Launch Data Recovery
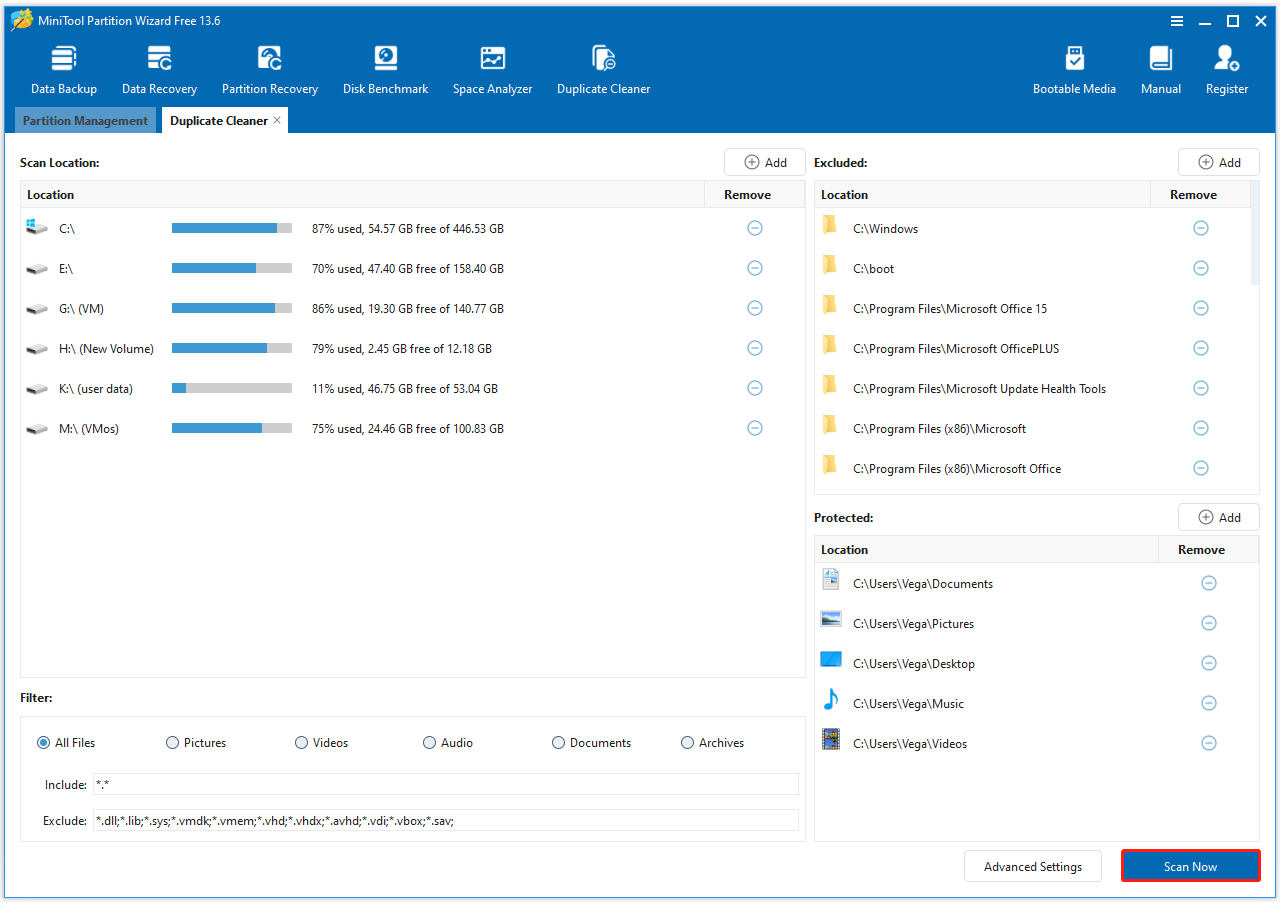The width and height of the screenshot is (1281, 903). point(158,65)
